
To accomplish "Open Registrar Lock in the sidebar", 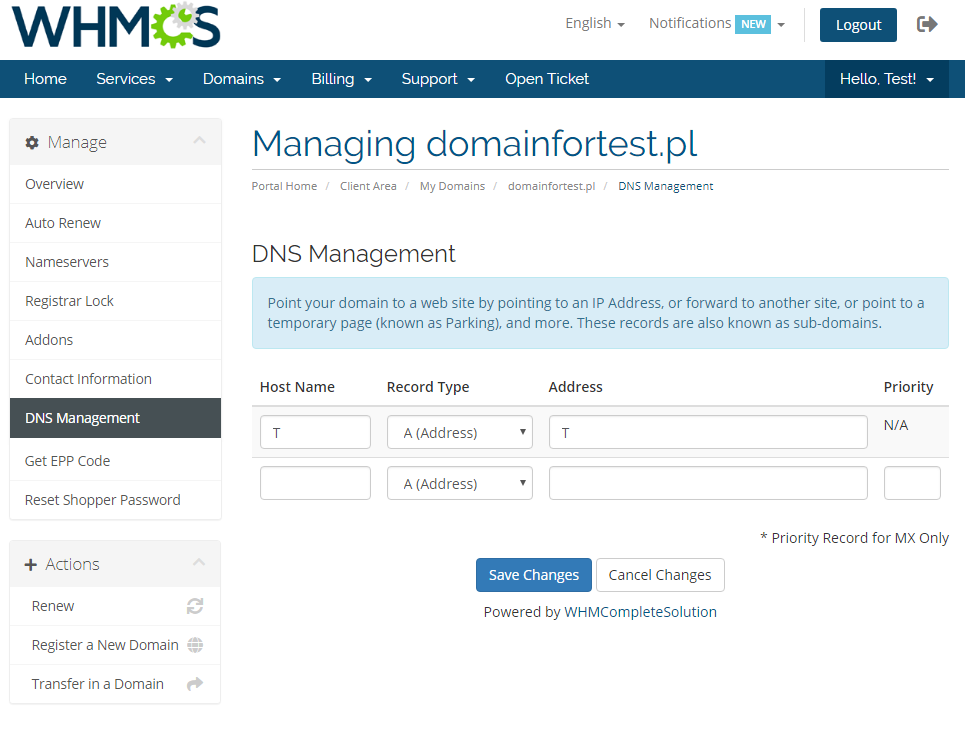I will click(115, 301).
